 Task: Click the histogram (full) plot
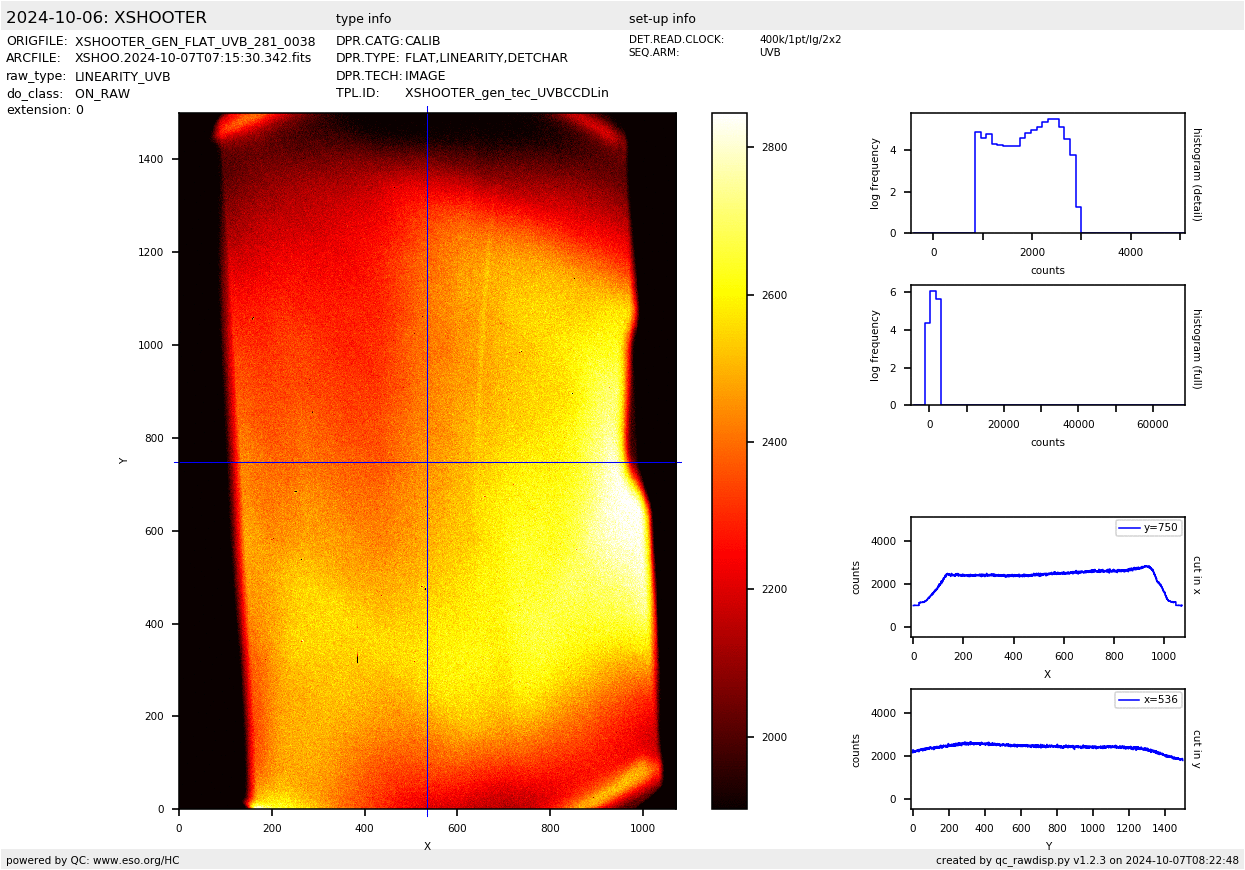click(1047, 345)
